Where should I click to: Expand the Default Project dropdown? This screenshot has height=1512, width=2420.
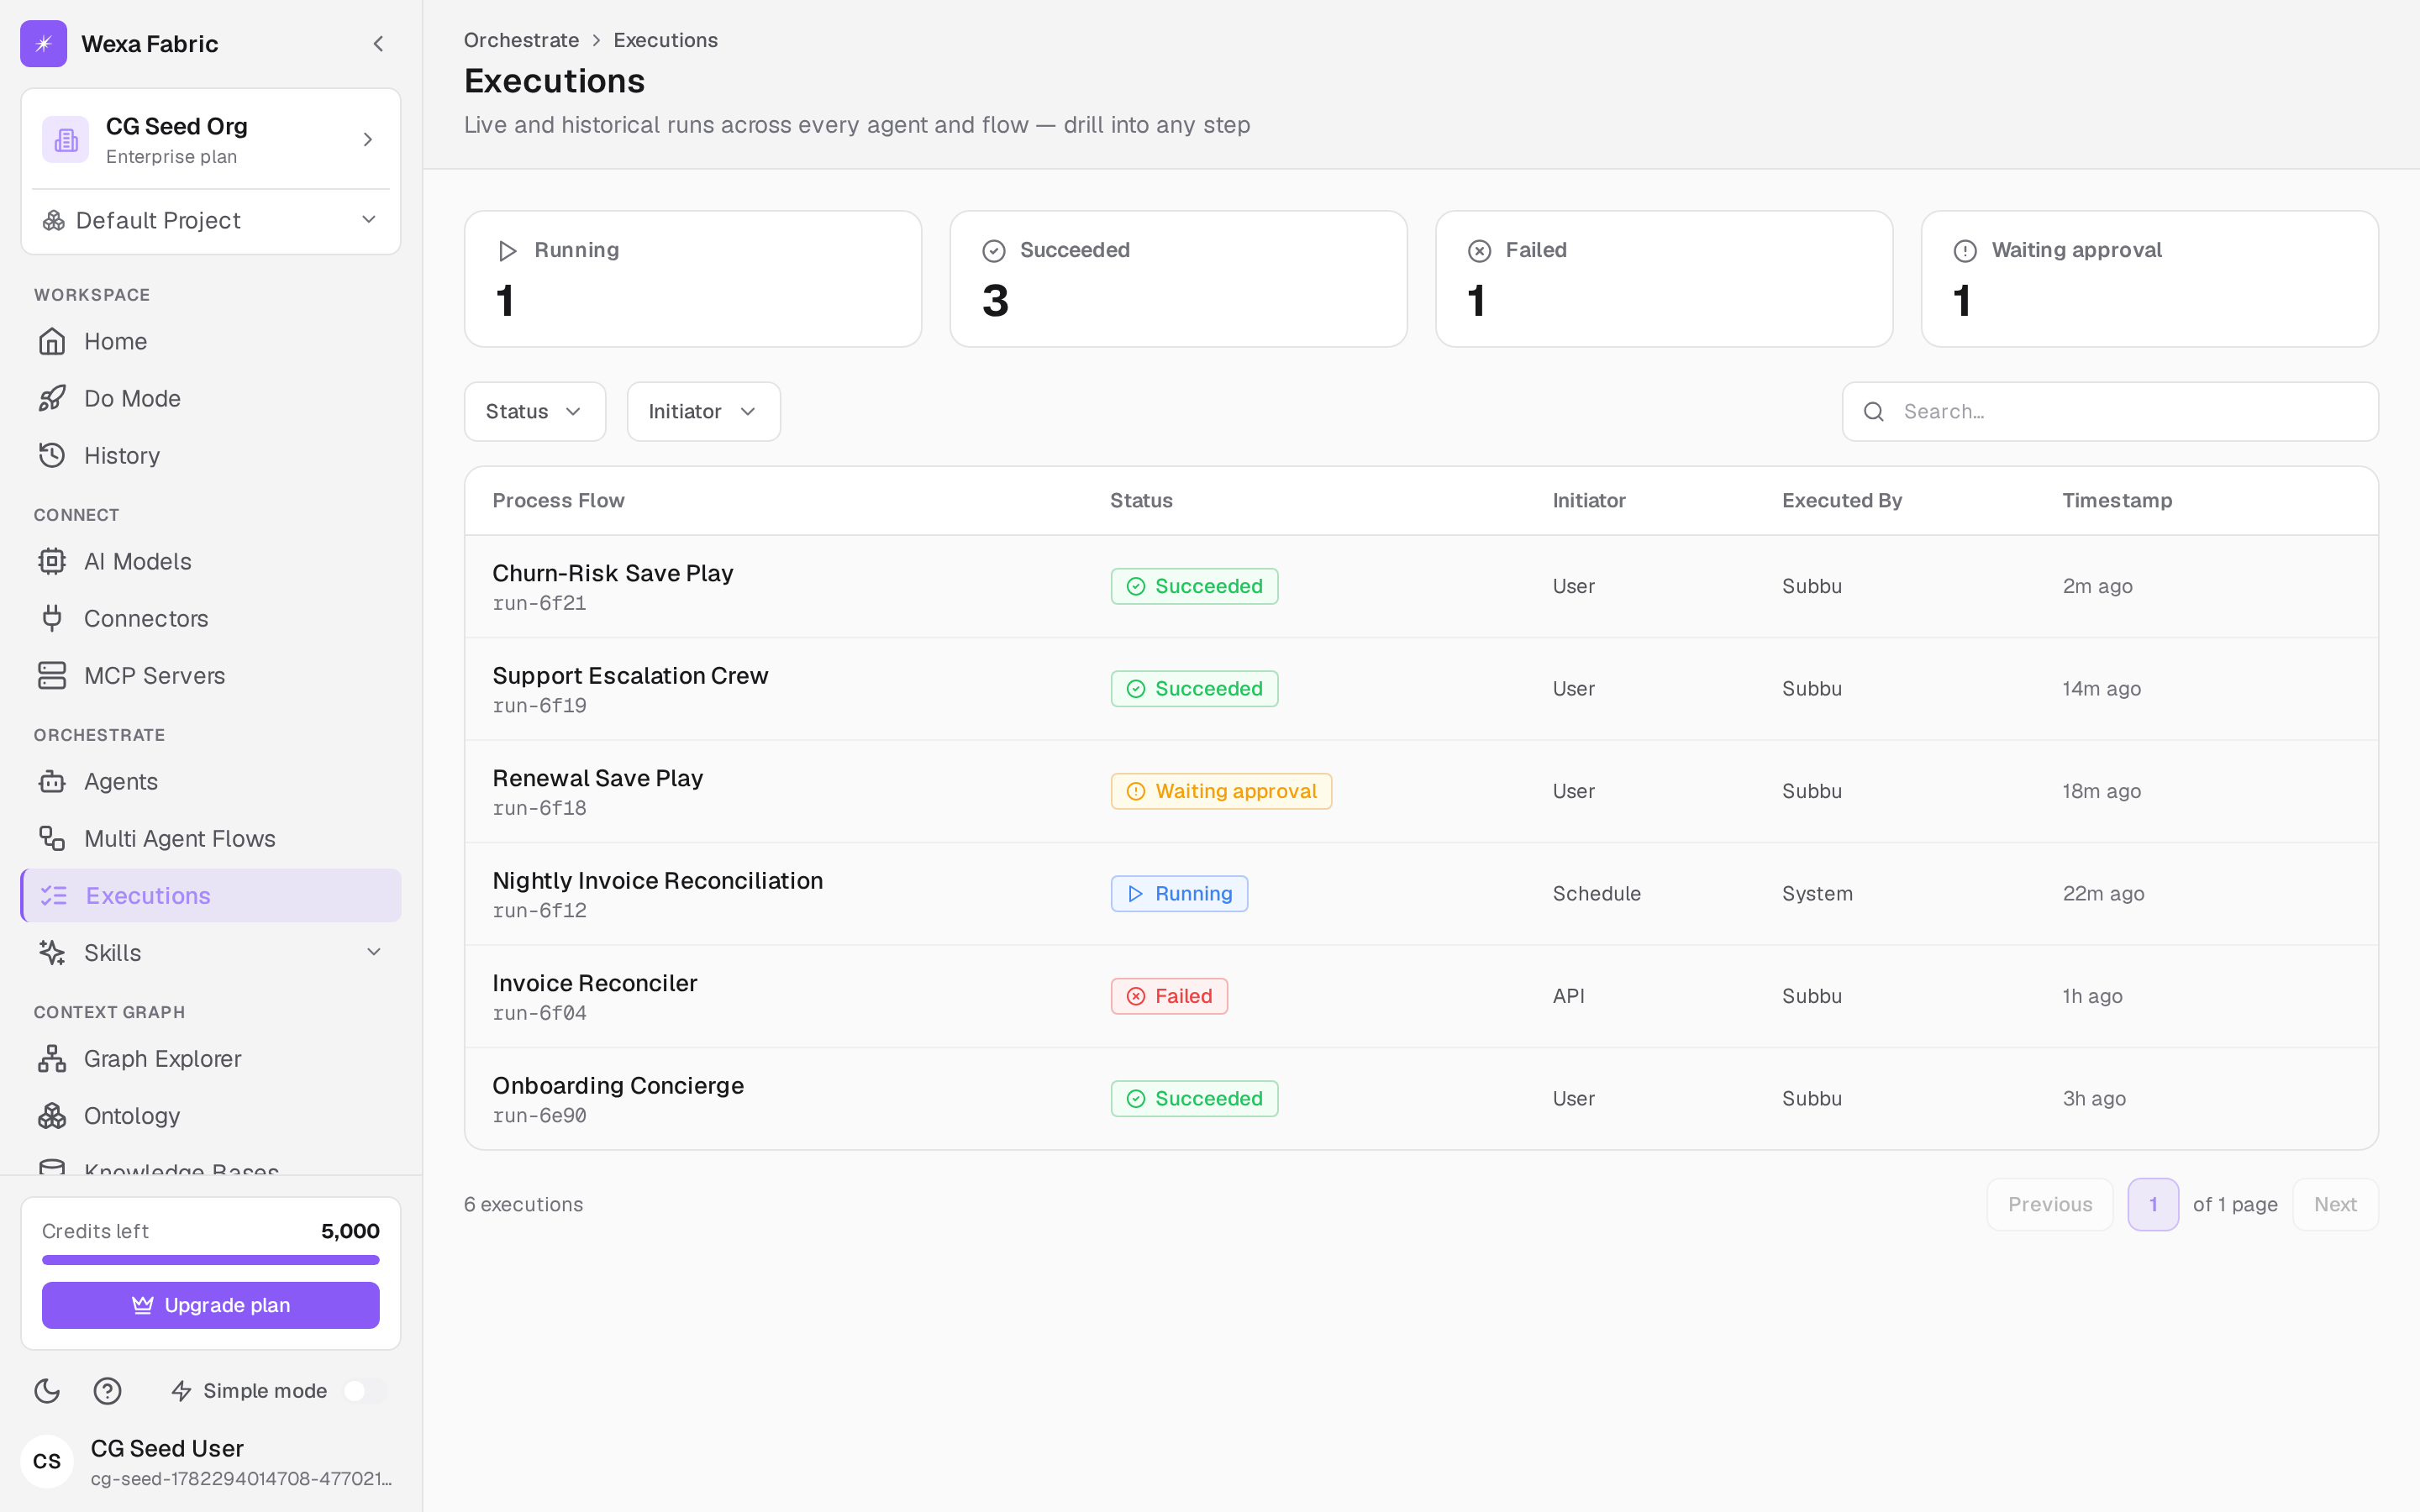(x=211, y=220)
